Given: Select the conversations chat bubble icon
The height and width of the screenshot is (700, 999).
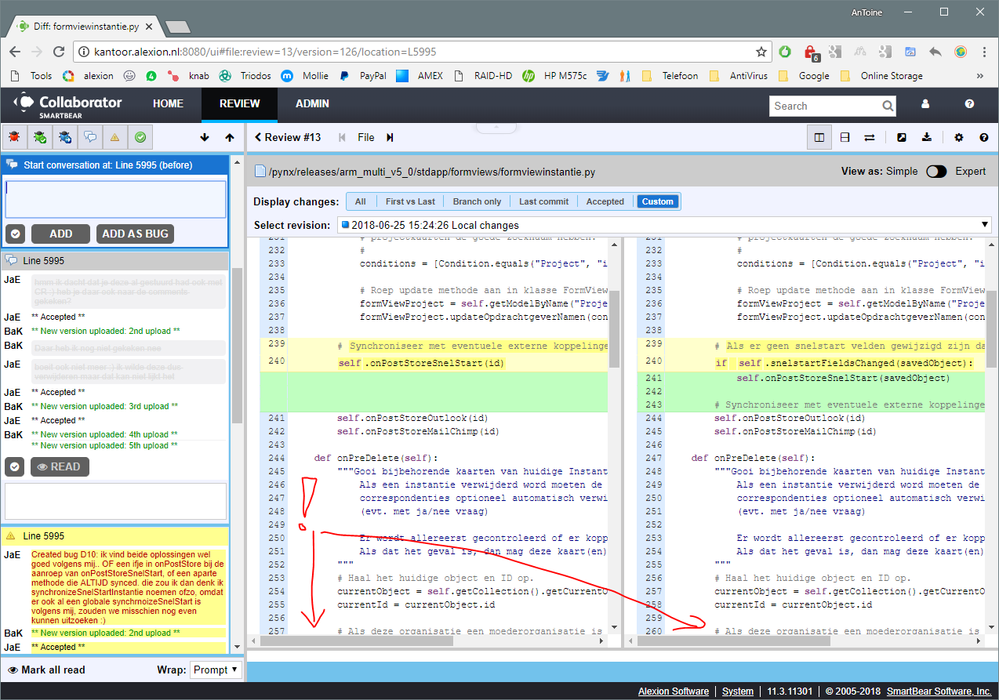Looking at the screenshot, I should [x=90, y=136].
